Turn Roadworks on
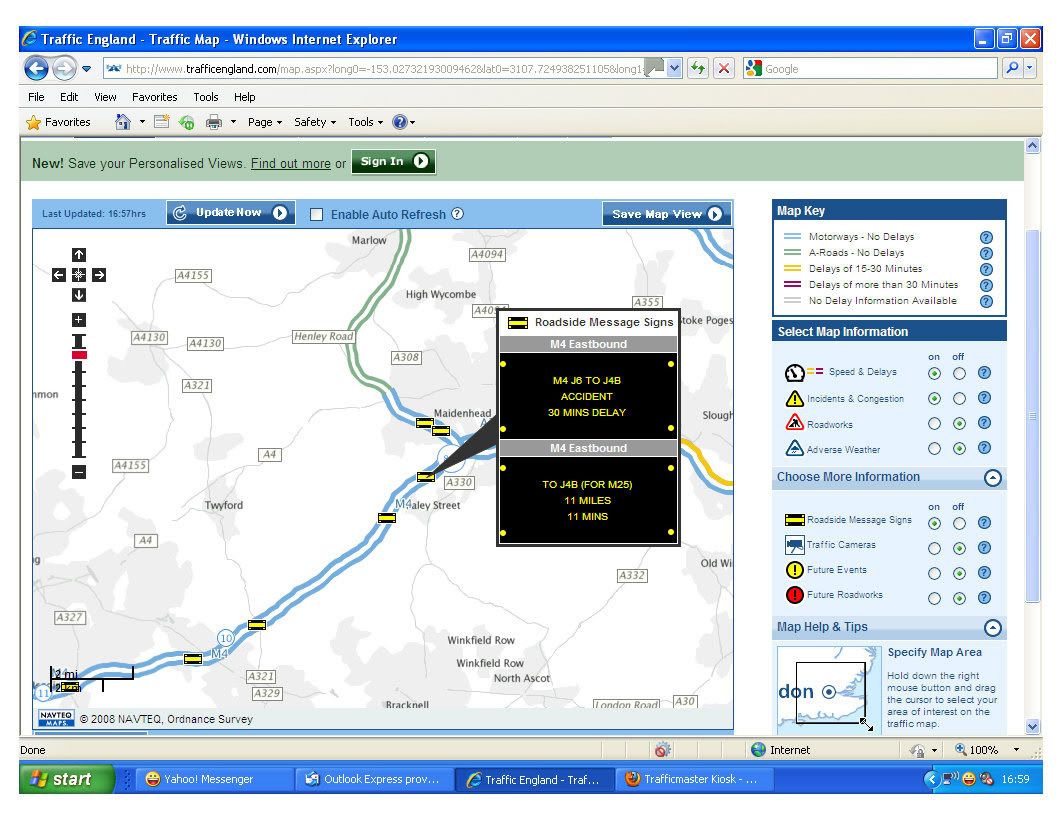The image size is (1063, 822). (x=934, y=424)
